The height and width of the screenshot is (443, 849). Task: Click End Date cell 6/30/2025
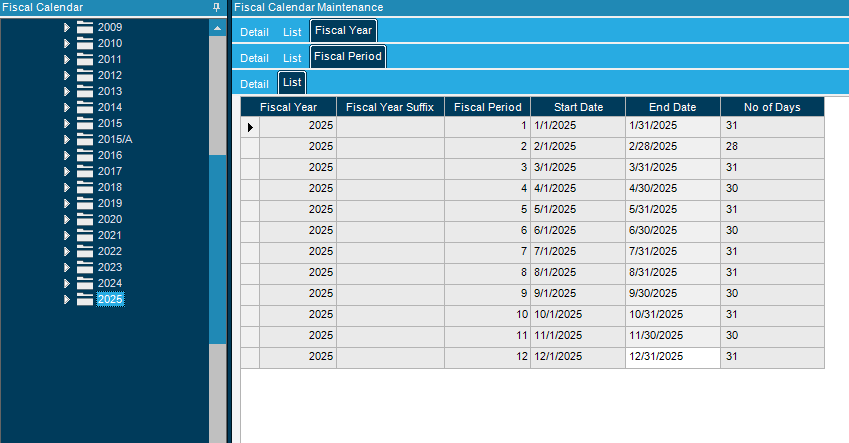[673, 232]
